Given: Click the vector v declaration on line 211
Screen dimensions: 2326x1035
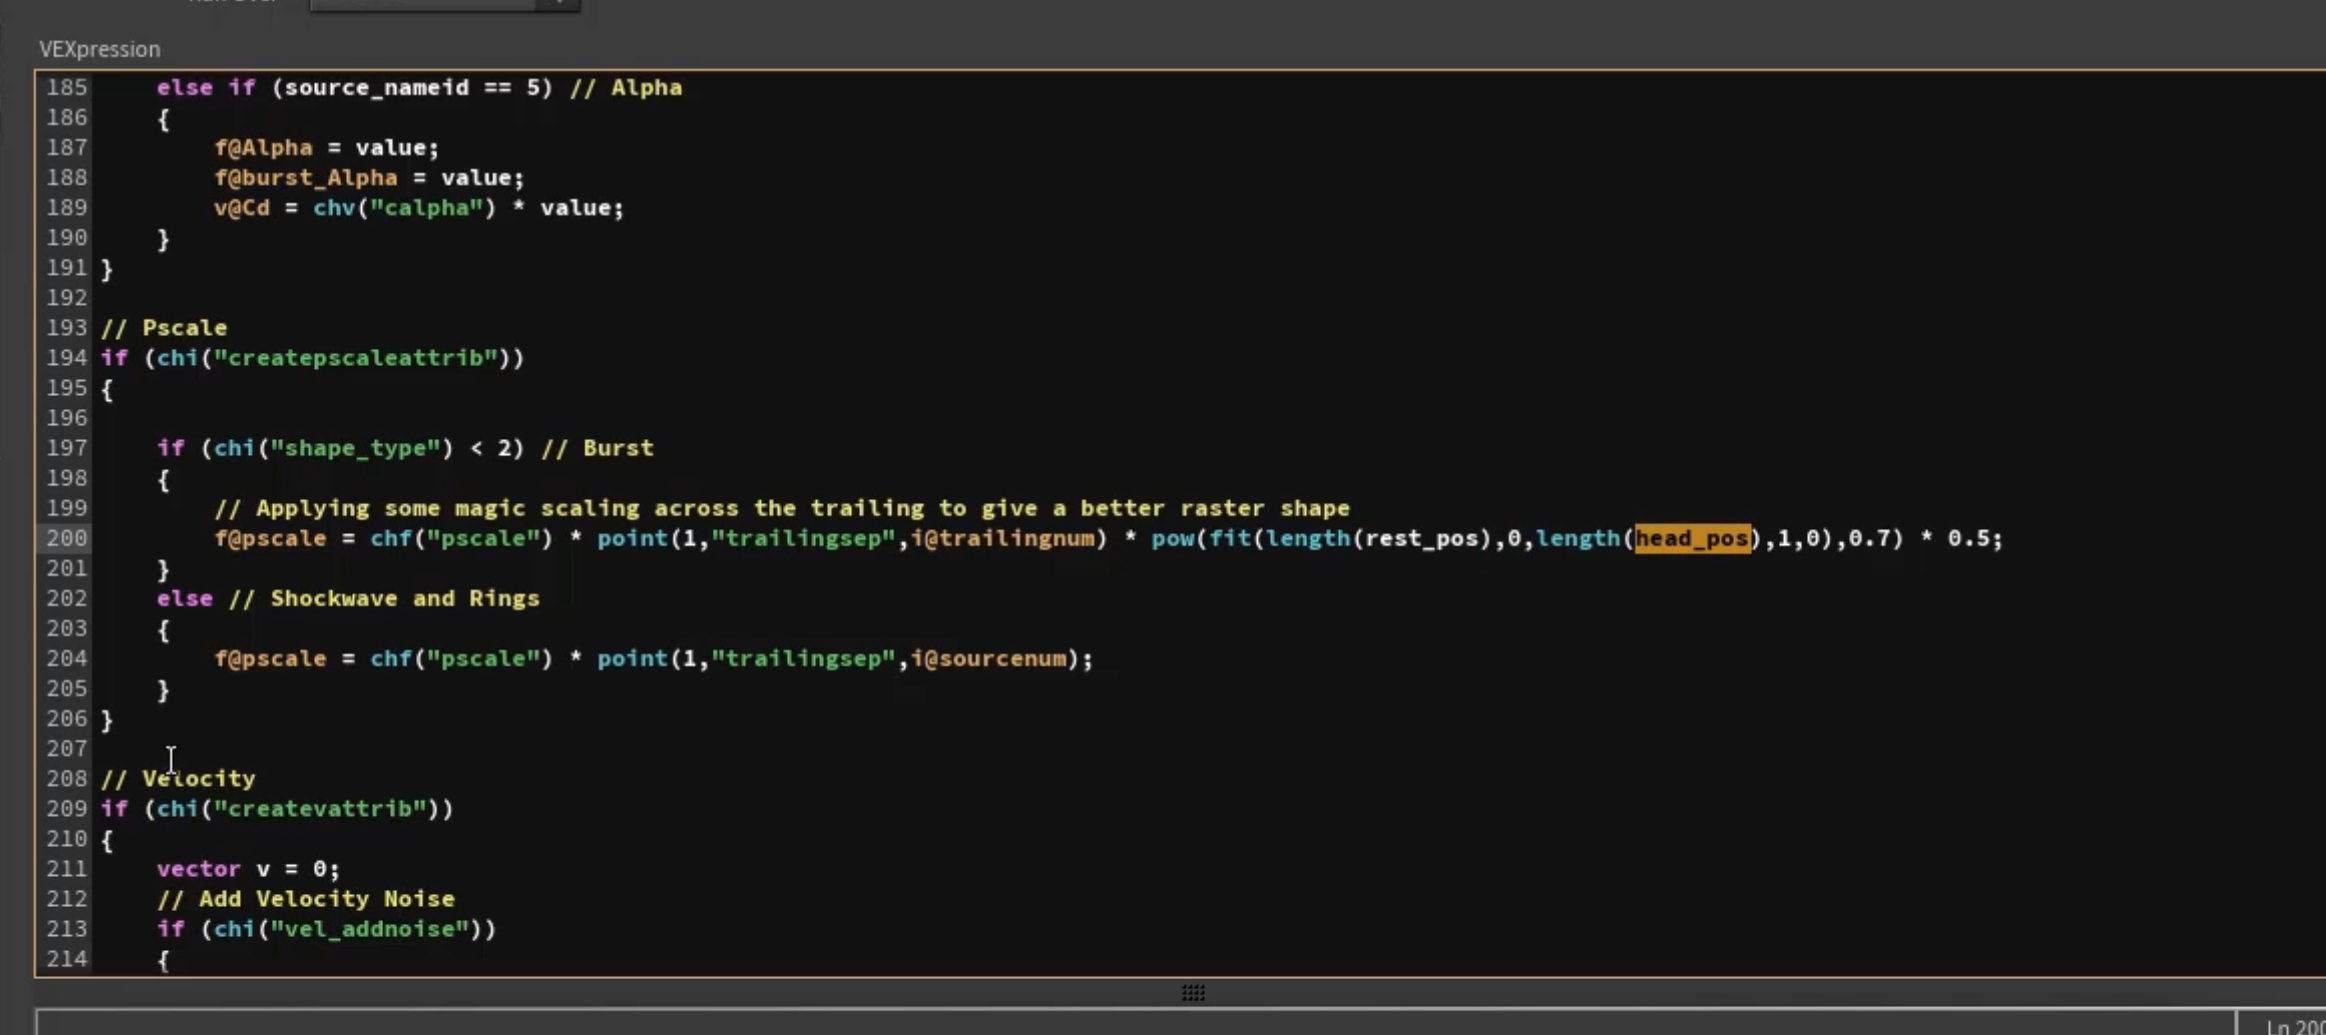Looking at the screenshot, I should coord(248,869).
